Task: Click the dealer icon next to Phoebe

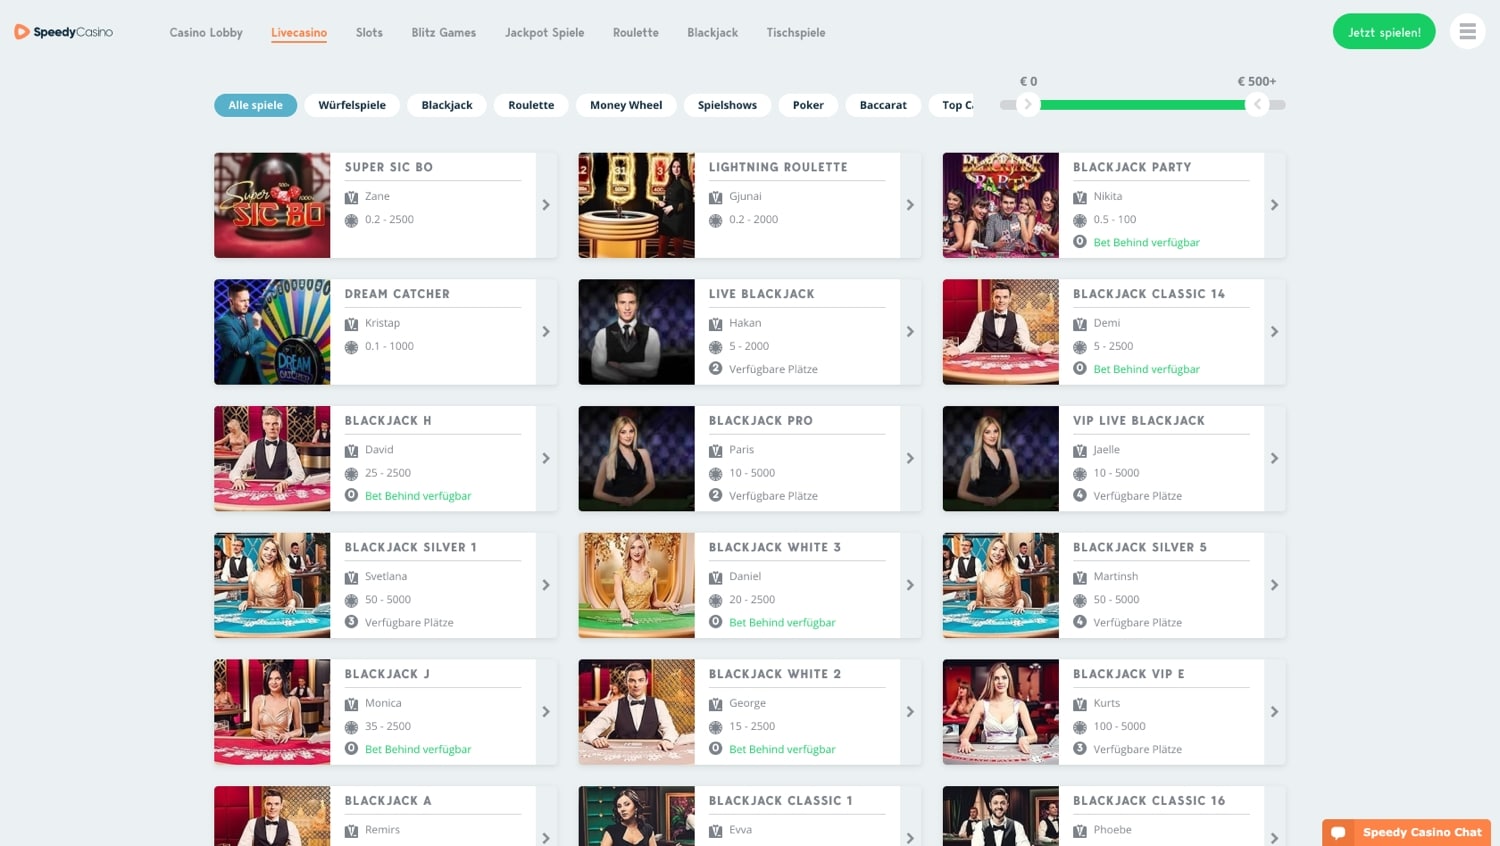Action: 1079,831
